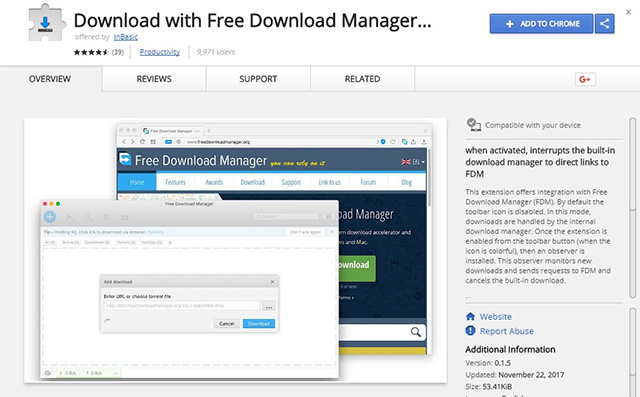The height and width of the screenshot is (397, 640).
Task: Switch to the SUPPORT tab
Action: click(x=258, y=79)
